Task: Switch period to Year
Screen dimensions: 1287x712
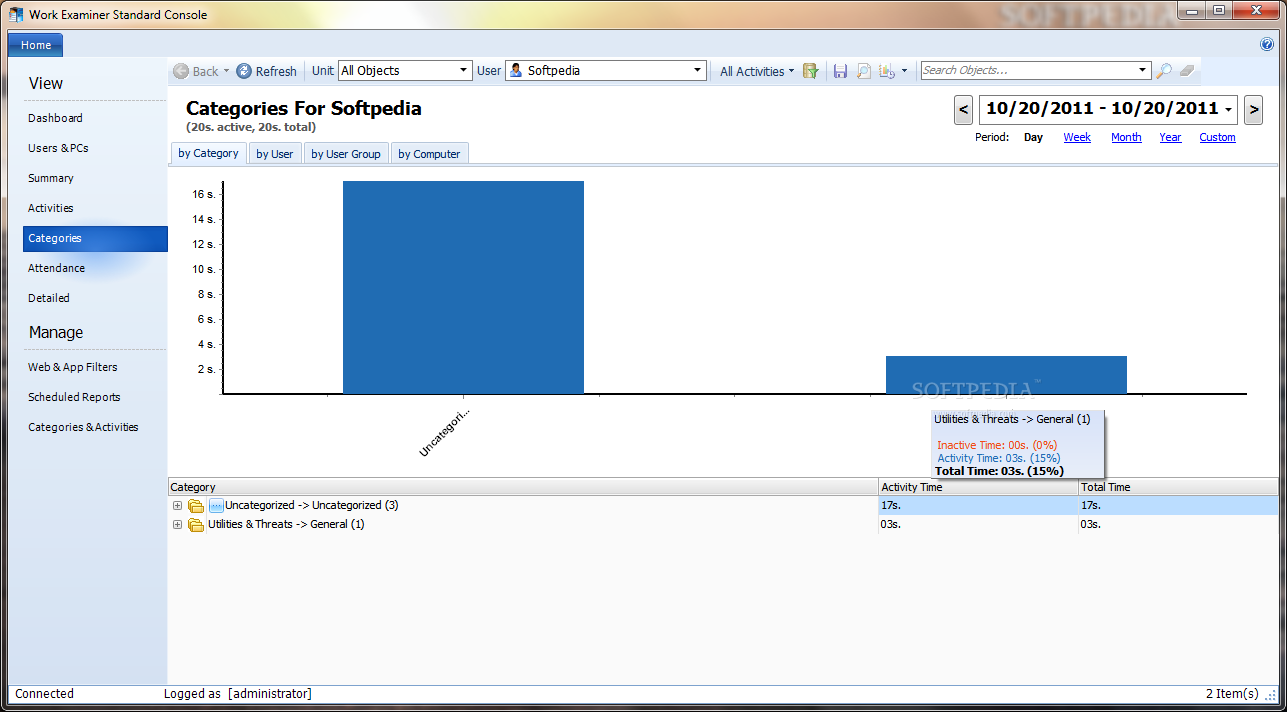Action: coord(1170,138)
